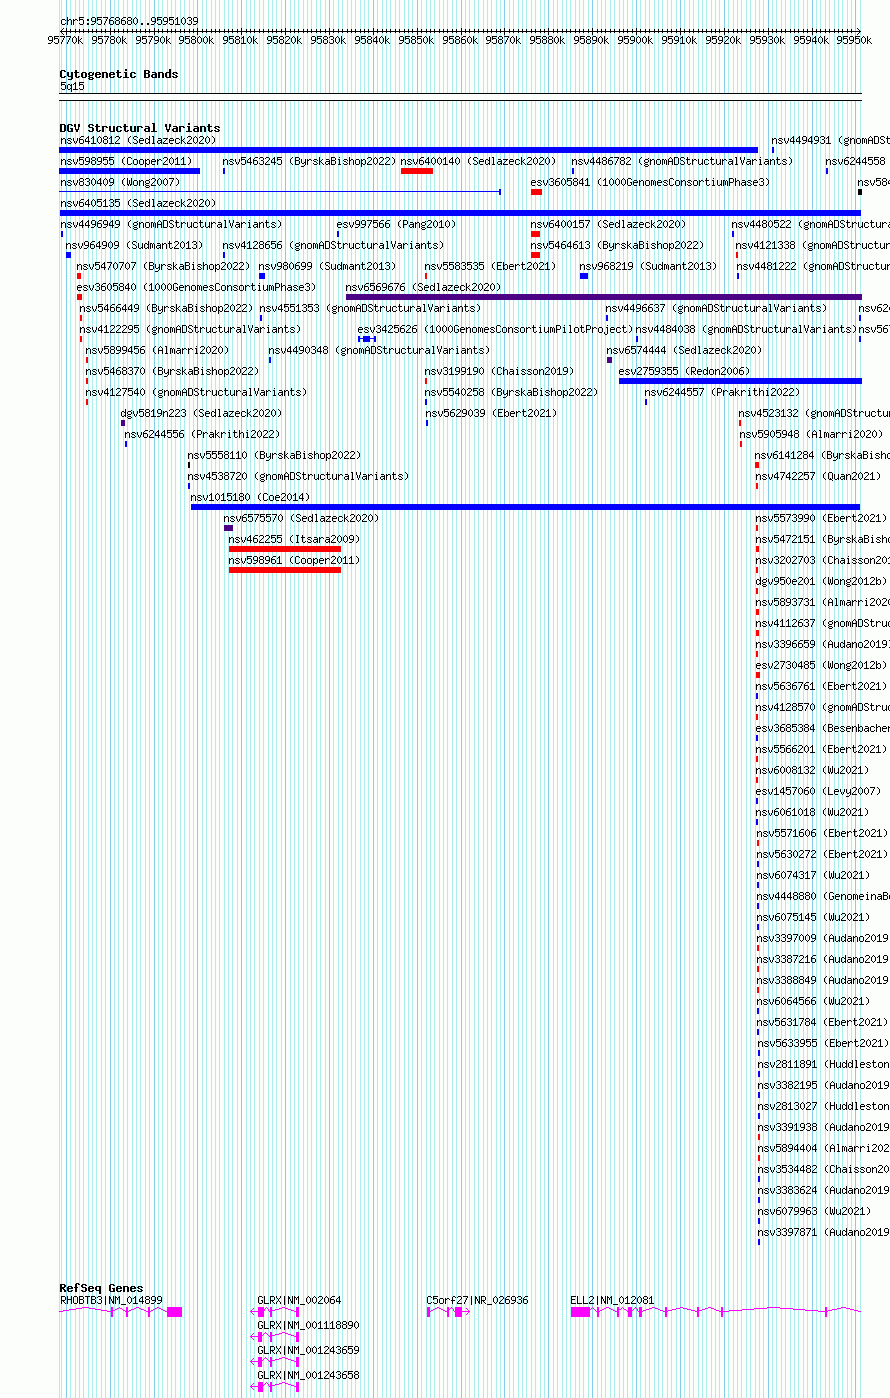Select esv1457060 (Levy2007) label
The height and width of the screenshot is (1398, 890).
(818, 791)
